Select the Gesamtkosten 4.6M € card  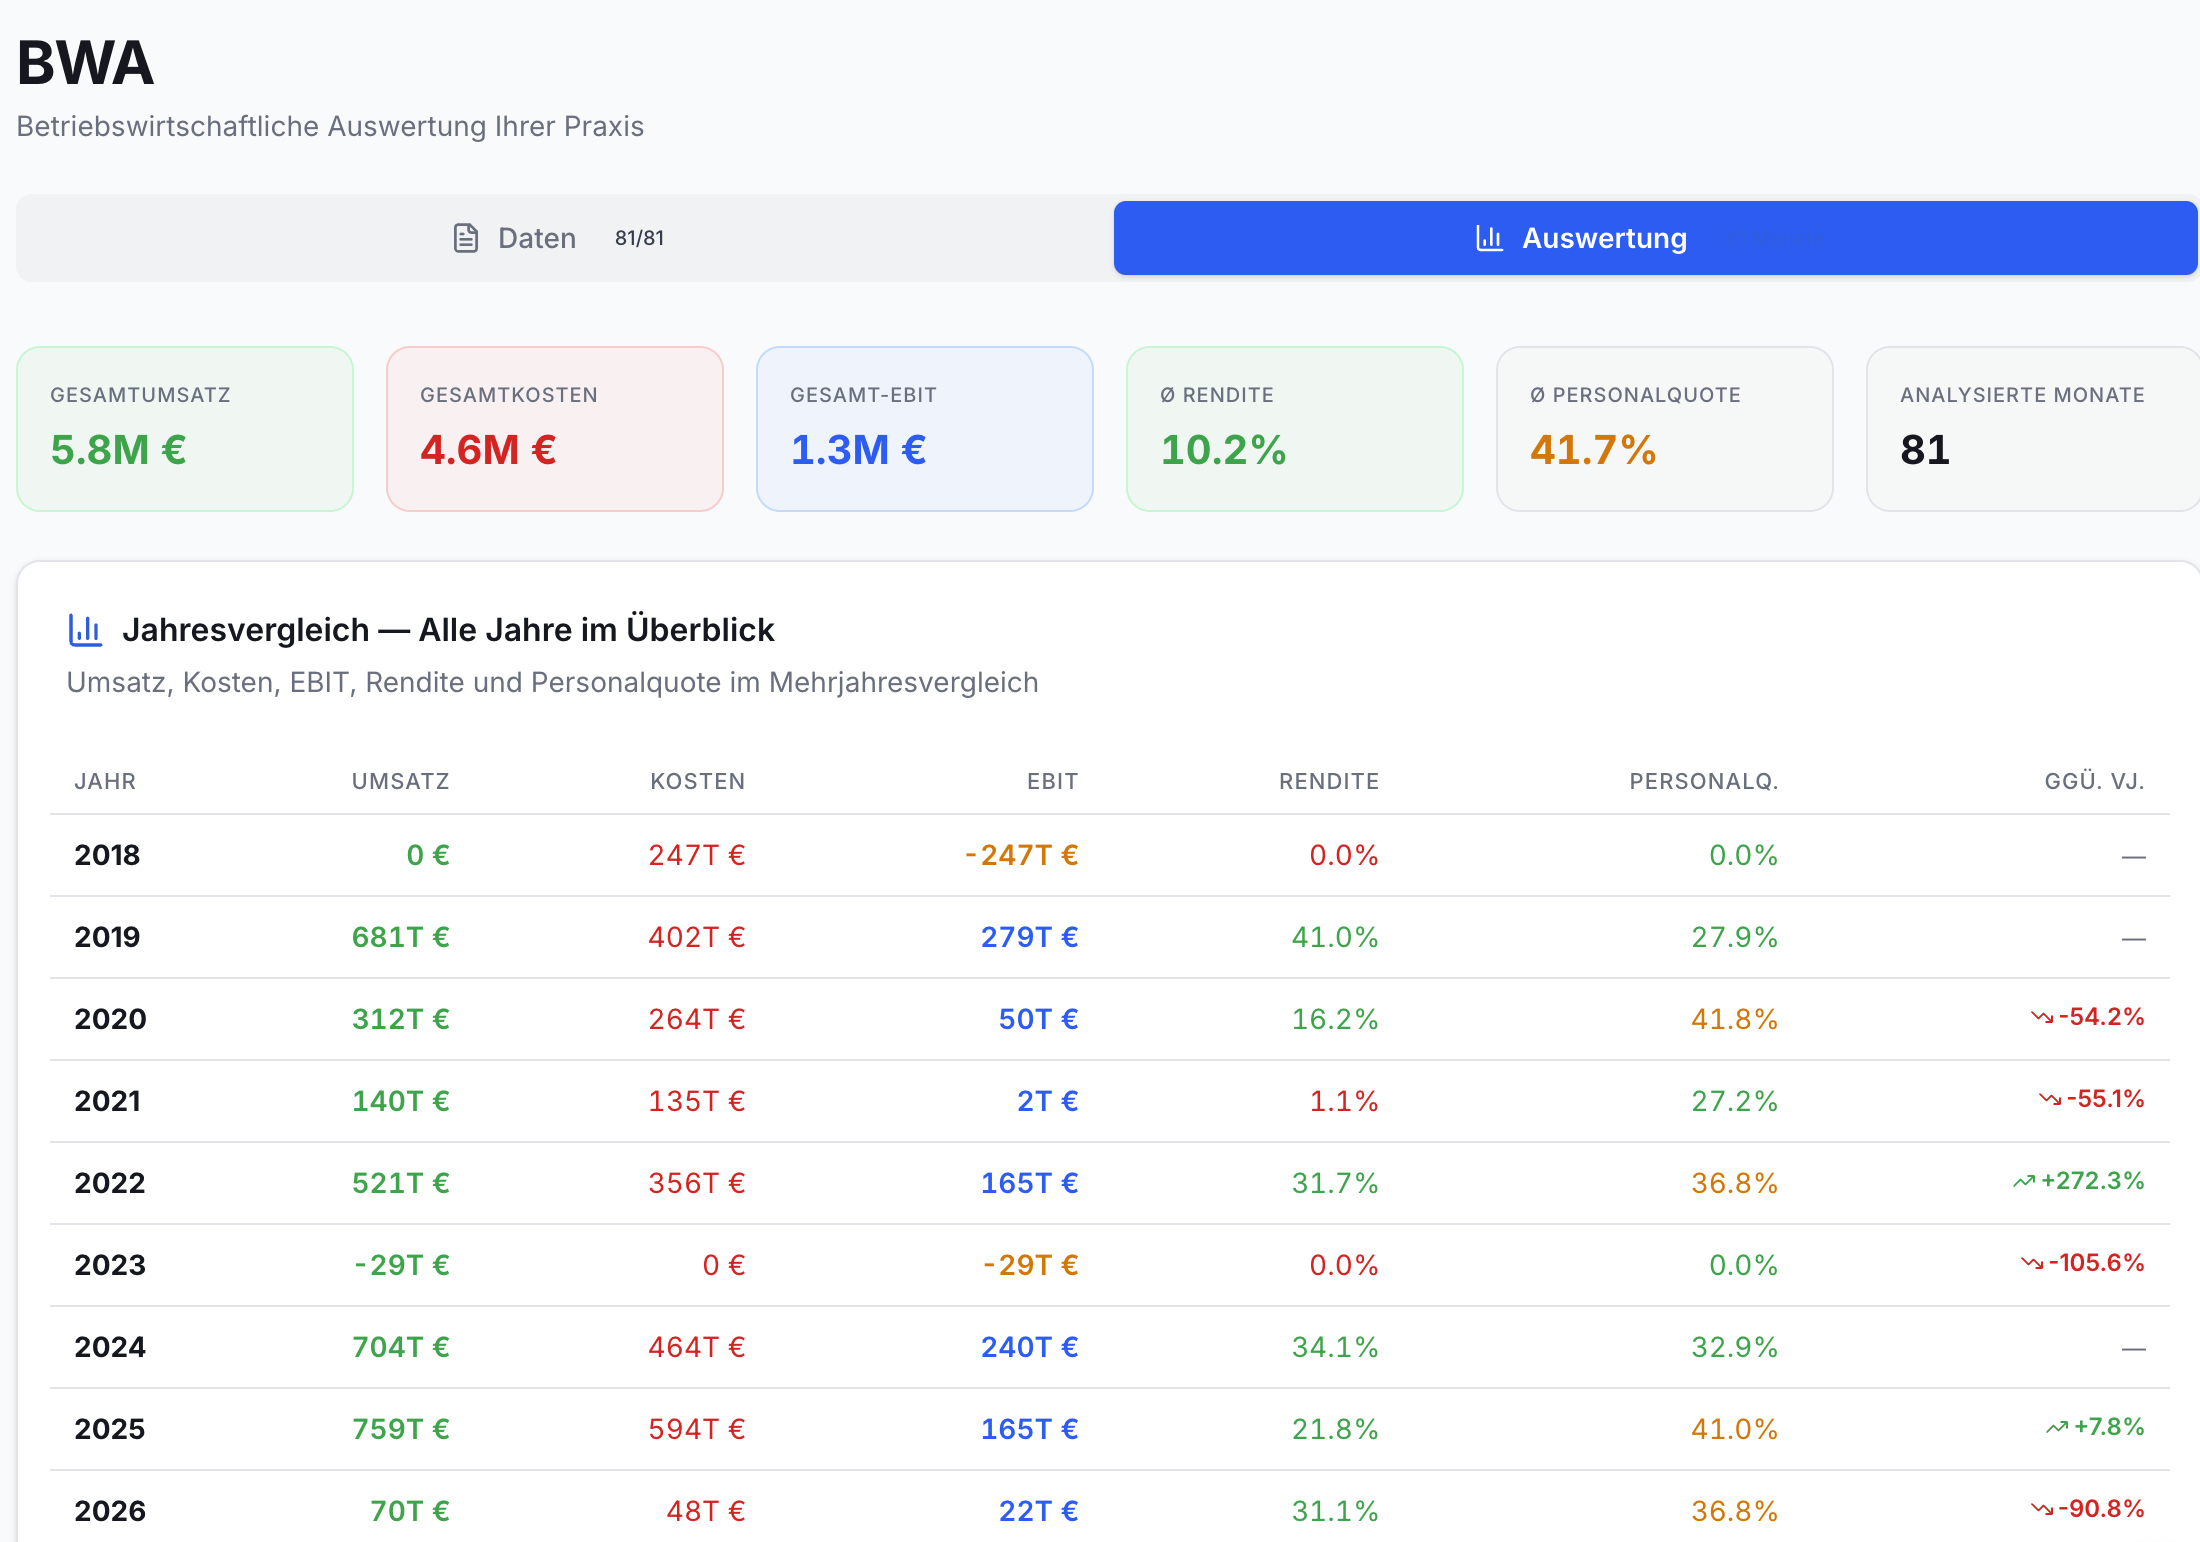[x=555, y=429]
